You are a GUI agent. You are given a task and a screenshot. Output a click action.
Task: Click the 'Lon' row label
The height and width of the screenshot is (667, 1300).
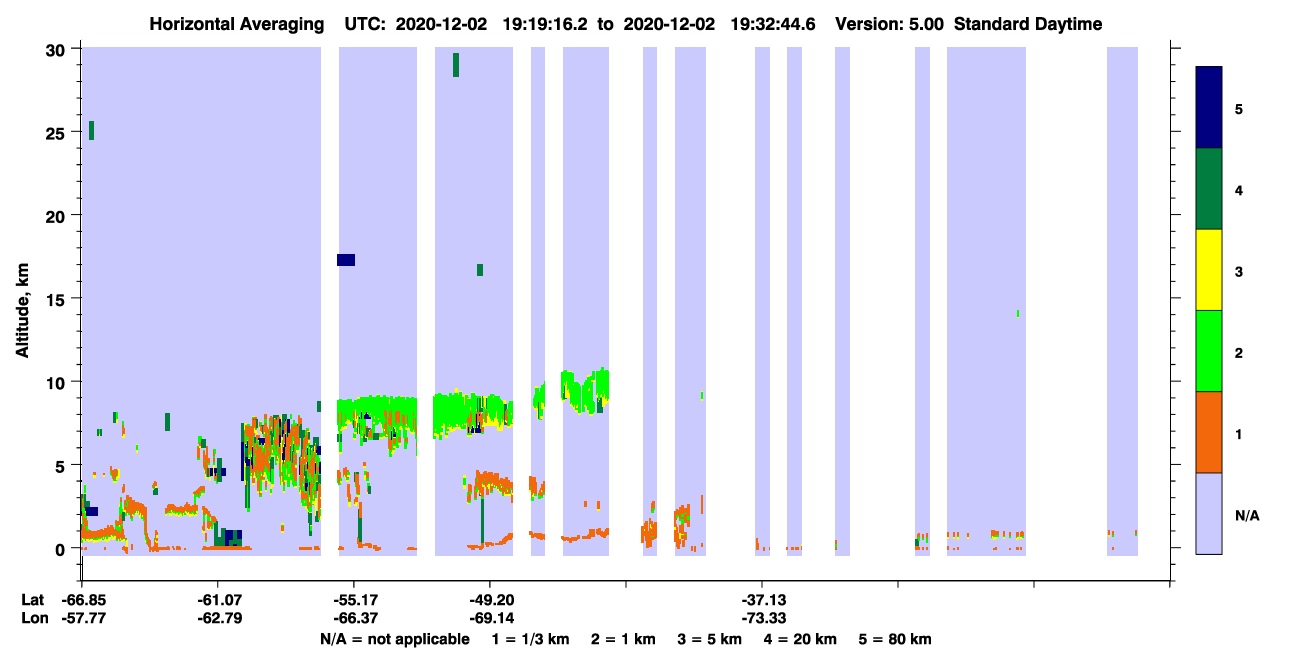click(x=33, y=618)
